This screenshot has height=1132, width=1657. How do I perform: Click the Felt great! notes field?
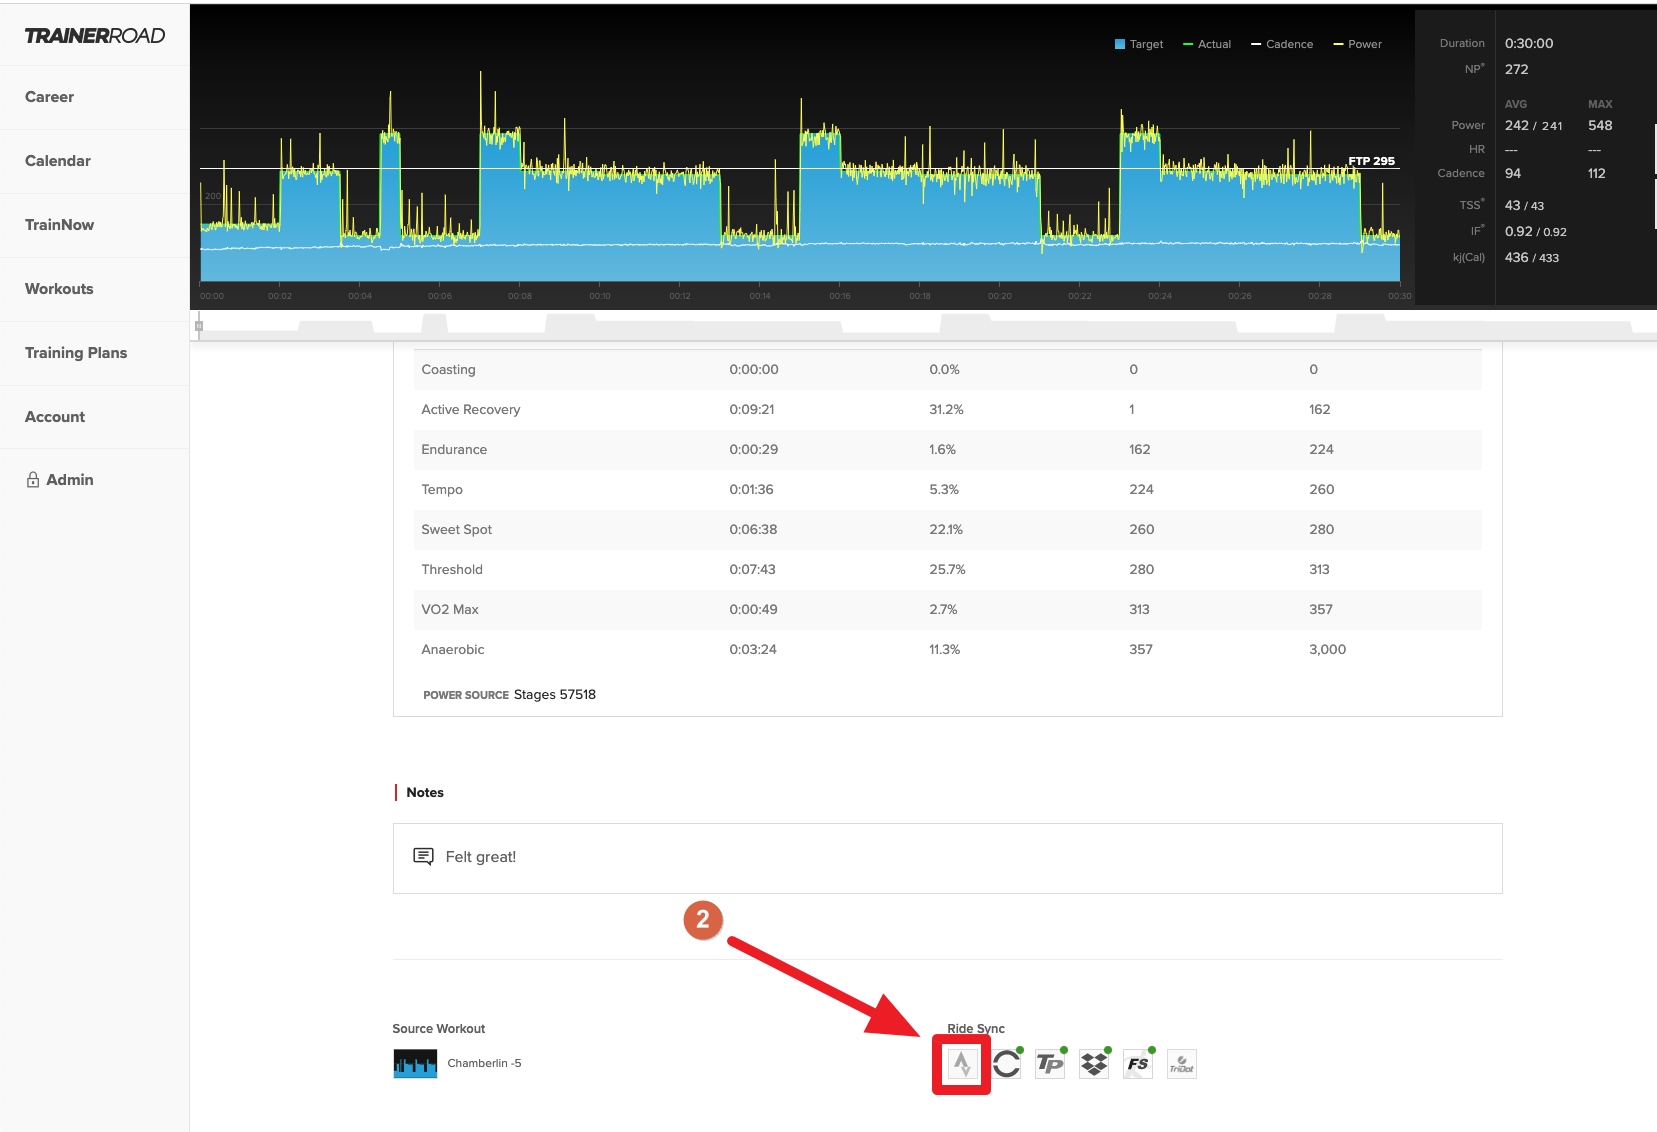click(947, 858)
